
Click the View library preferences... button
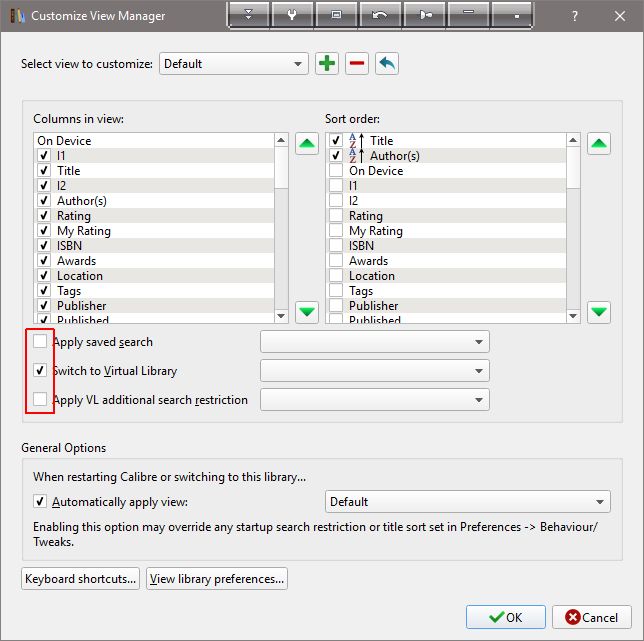217,579
